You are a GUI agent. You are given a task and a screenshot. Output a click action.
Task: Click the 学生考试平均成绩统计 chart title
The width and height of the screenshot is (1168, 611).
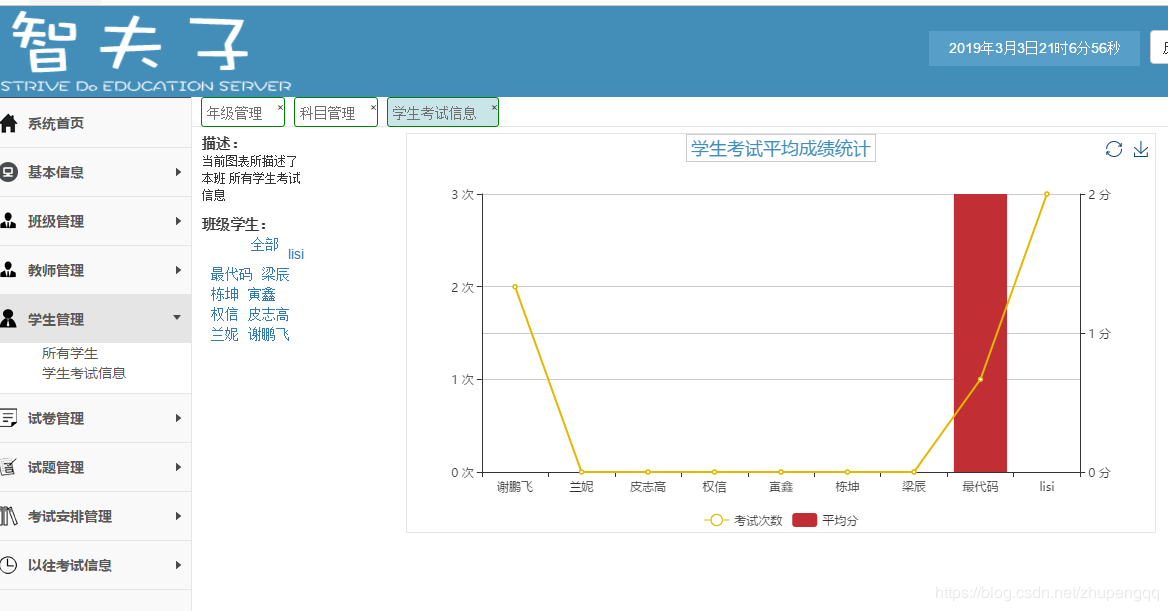coord(781,149)
